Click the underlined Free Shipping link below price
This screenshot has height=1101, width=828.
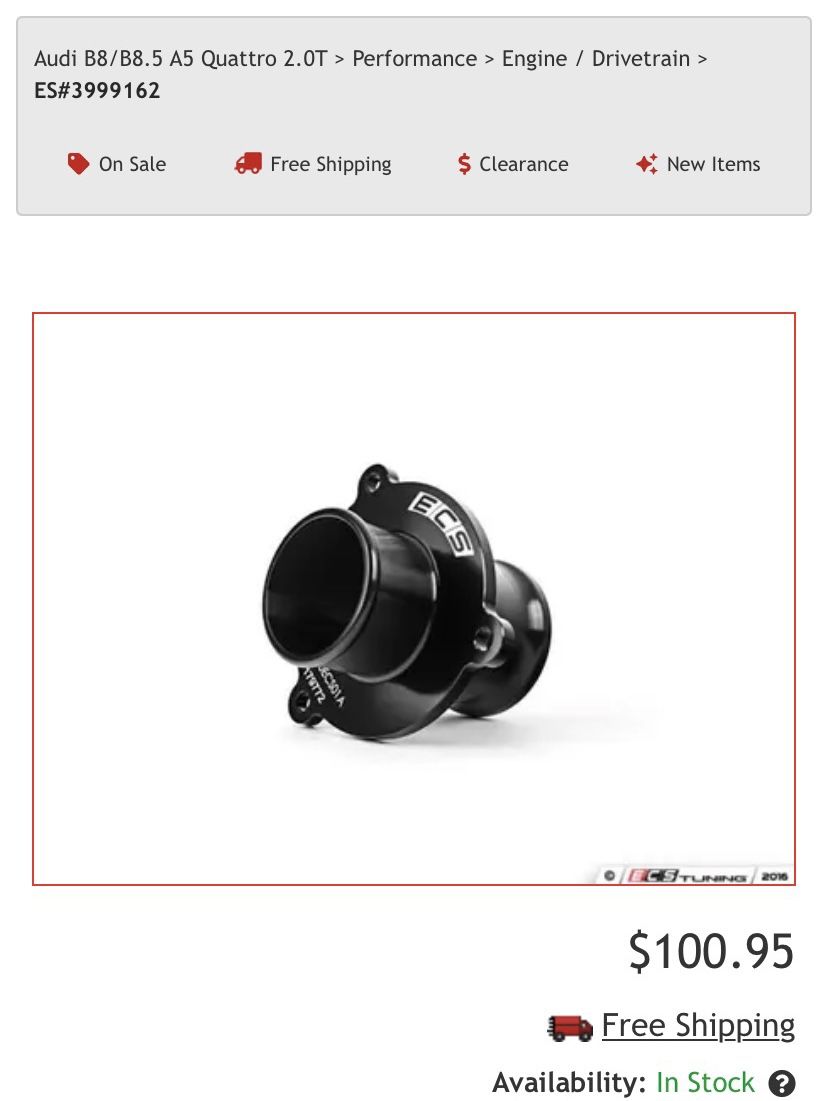[698, 1025]
